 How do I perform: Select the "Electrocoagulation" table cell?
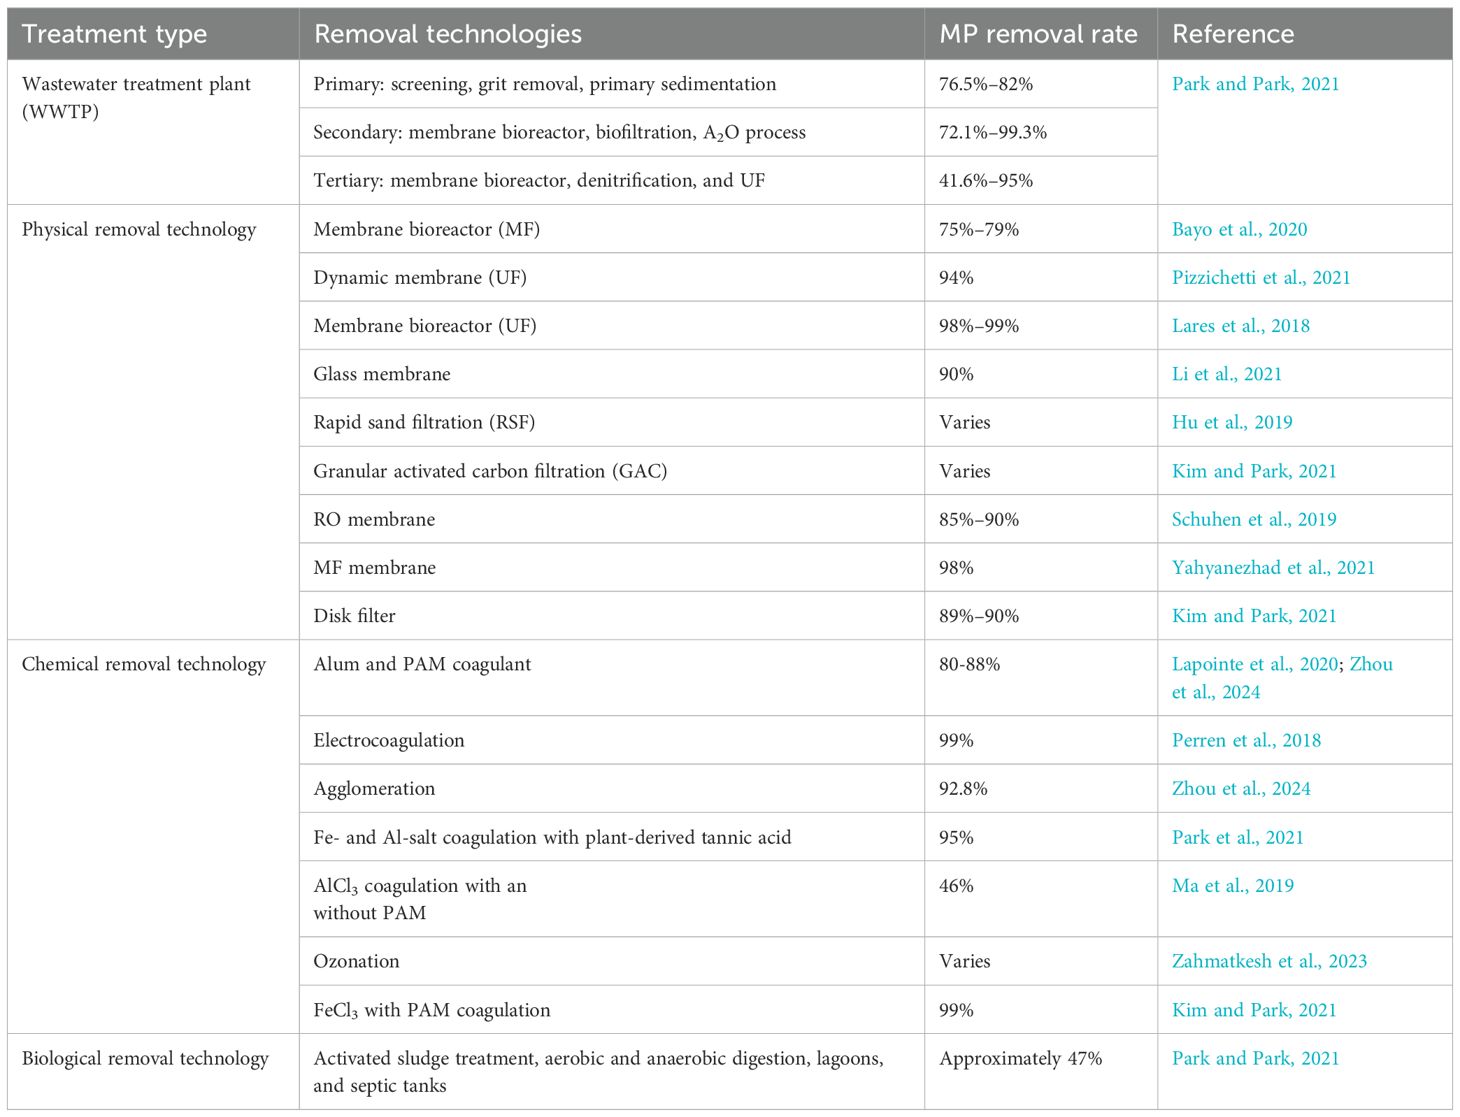(389, 740)
